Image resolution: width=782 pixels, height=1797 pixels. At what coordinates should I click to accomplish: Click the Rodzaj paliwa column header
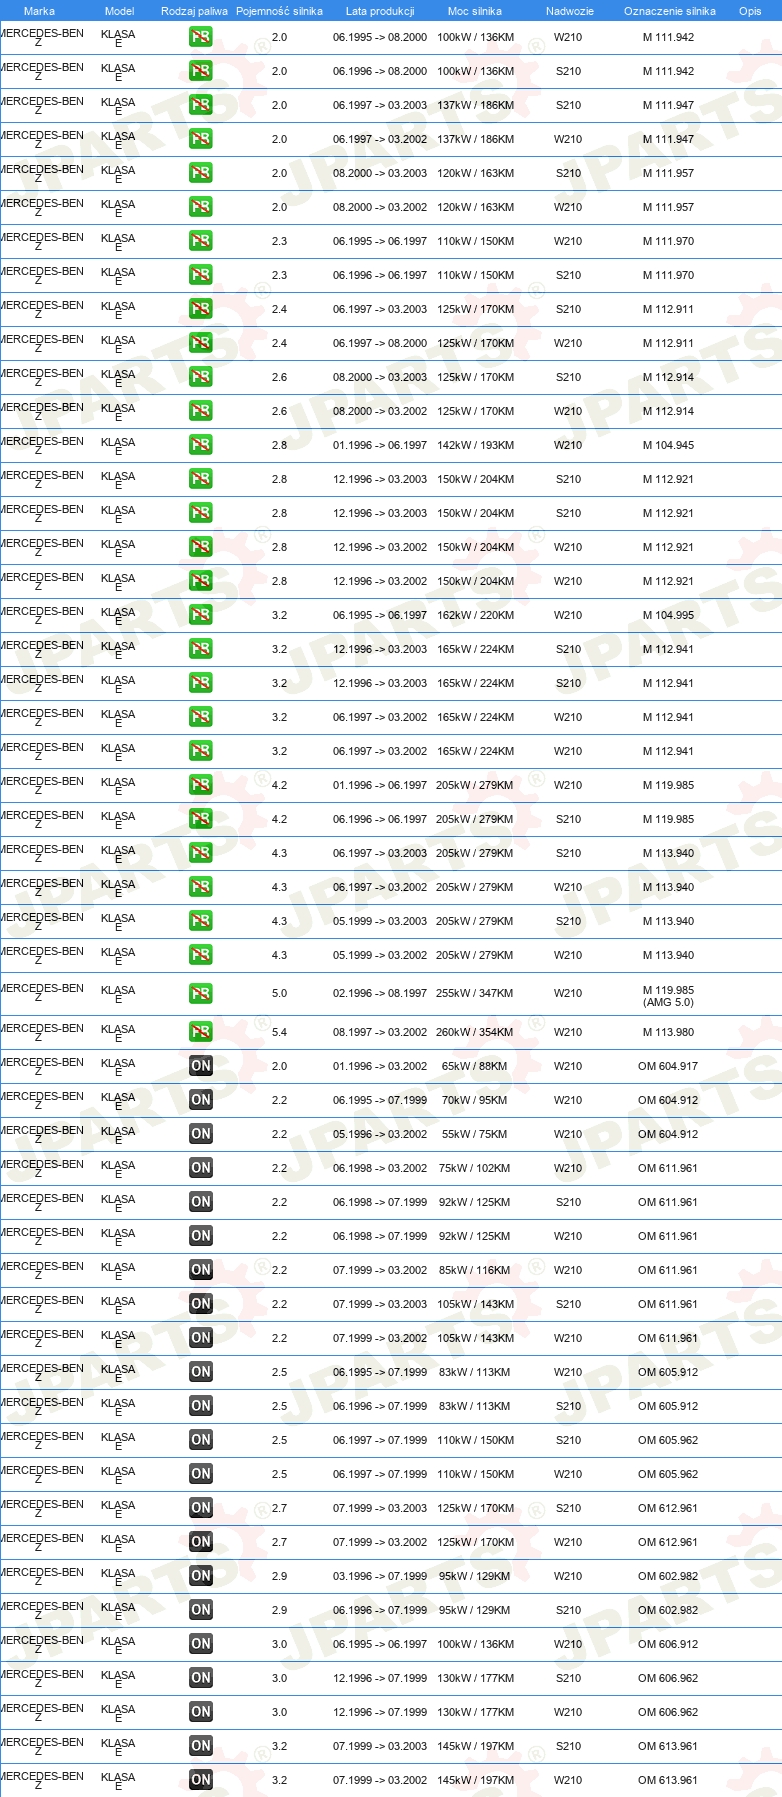coord(194,11)
